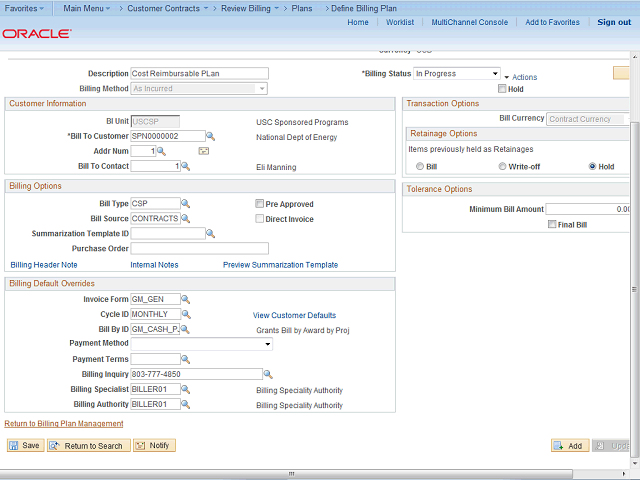
Task: Open the Payment Method dropdown
Action: pos(268,344)
